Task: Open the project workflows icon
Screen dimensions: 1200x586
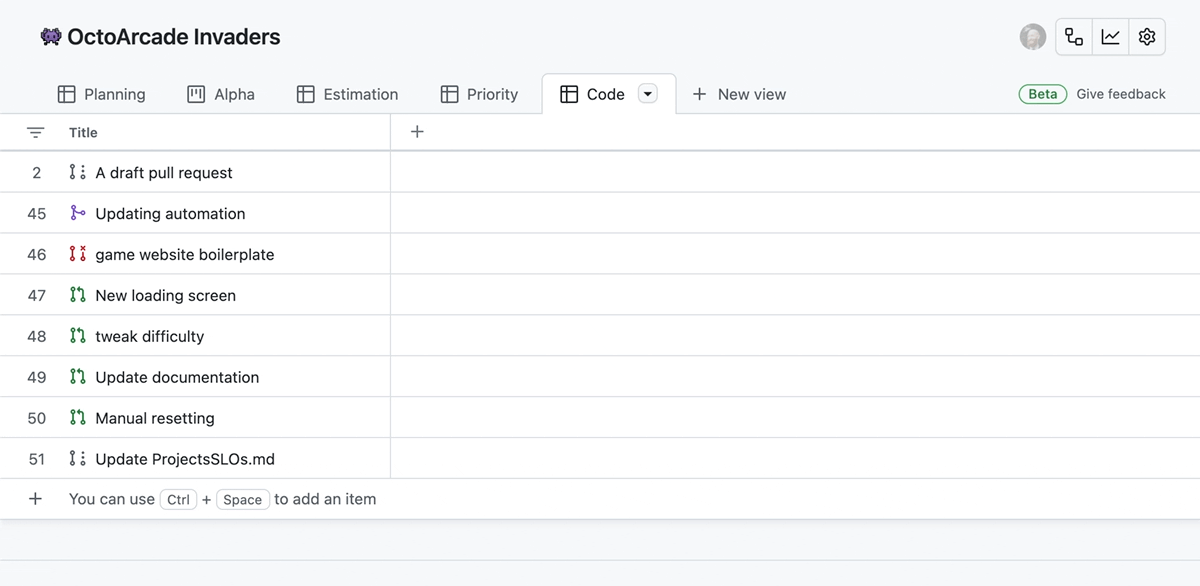Action: (1073, 36)
